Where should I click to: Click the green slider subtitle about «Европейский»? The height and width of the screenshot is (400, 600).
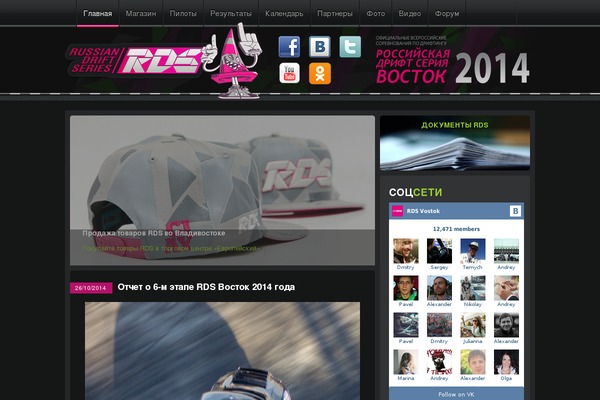coord(171,248)
